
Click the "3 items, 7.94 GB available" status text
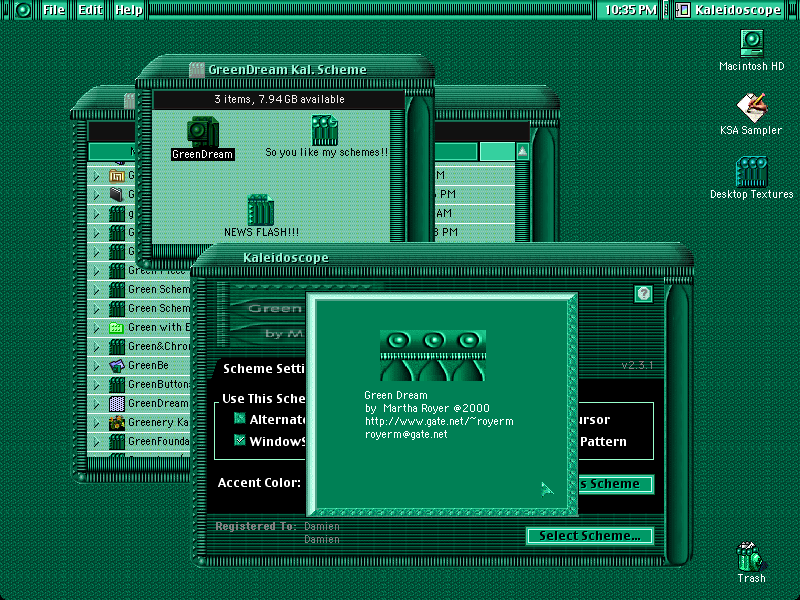[279, 99]
